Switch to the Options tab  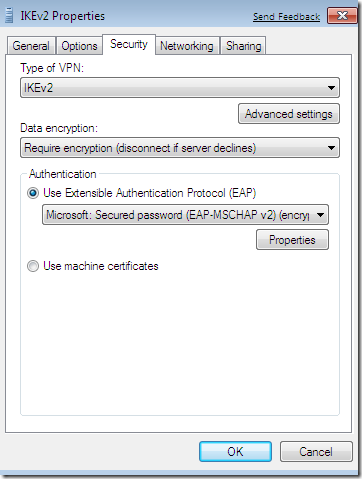tap(79, 46)
